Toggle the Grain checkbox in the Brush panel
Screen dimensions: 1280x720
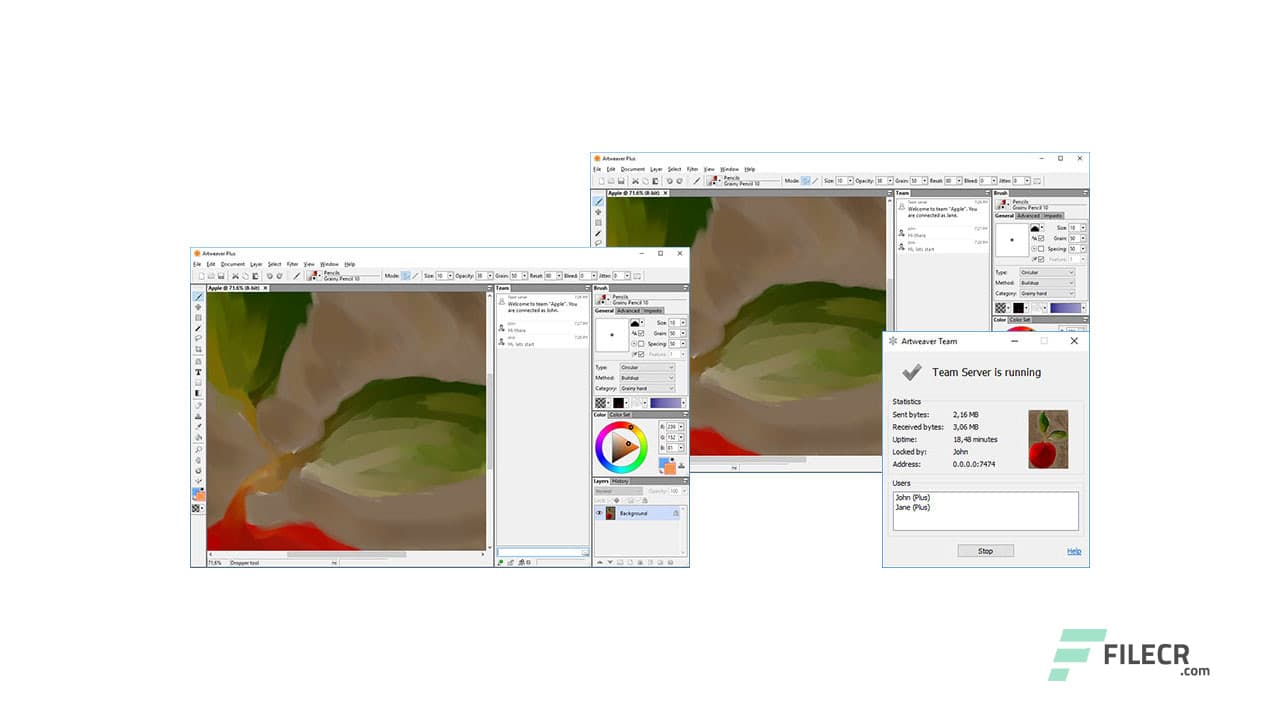[640, 333]
